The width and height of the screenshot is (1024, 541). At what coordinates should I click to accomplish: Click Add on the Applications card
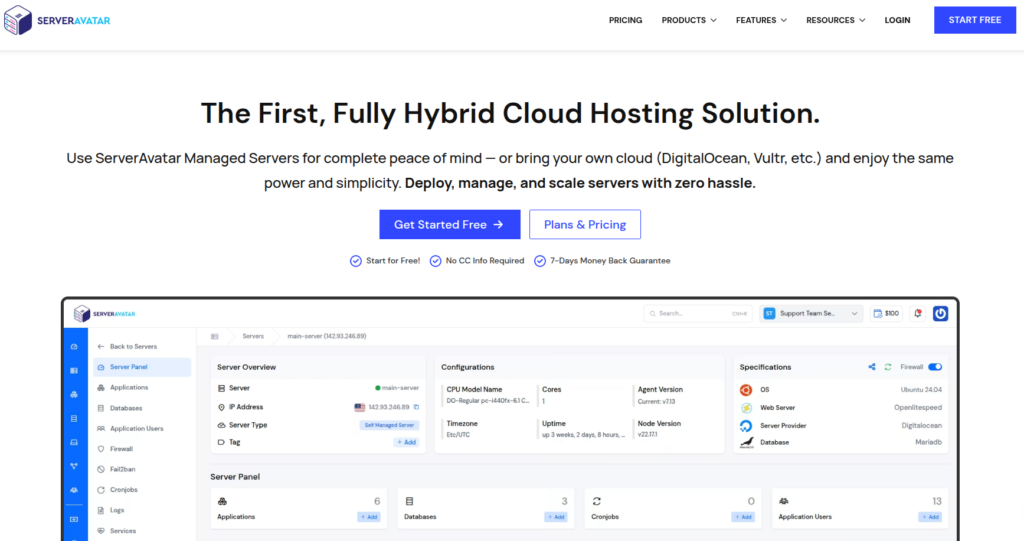(369, 517)
